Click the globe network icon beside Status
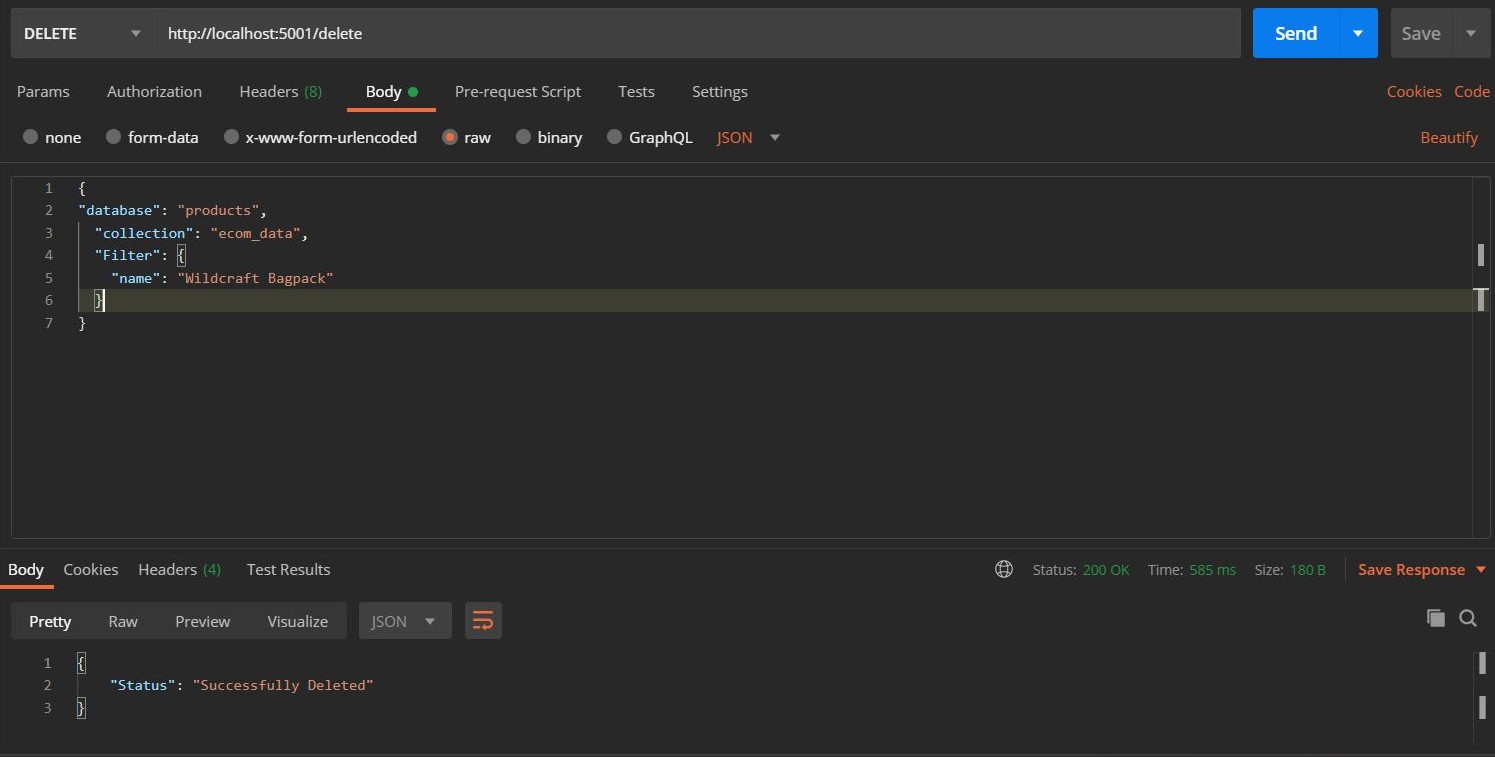Screen dimensions: 1495x757 [1004, 569]
